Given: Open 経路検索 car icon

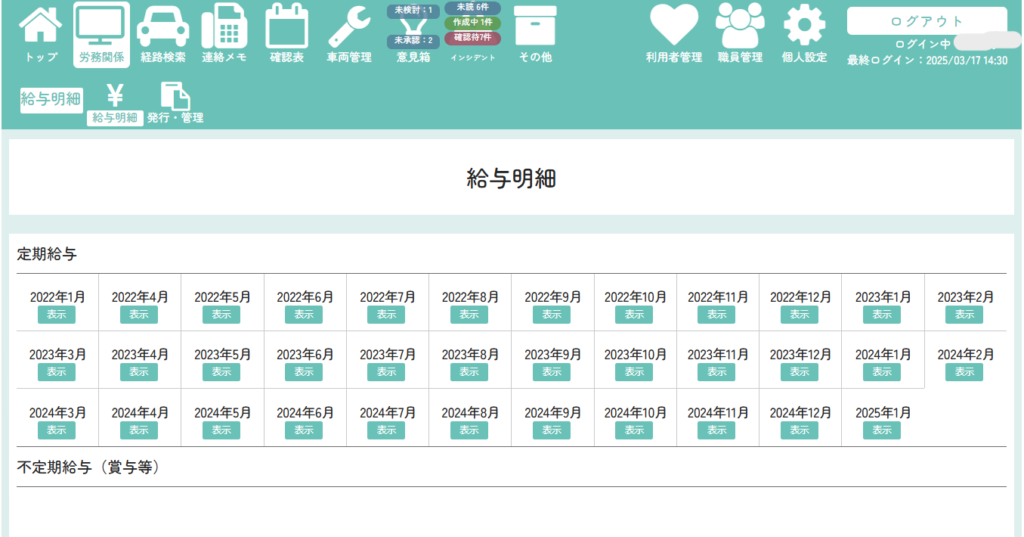Looking at the screenshot, I should click(x=163, y=33).
